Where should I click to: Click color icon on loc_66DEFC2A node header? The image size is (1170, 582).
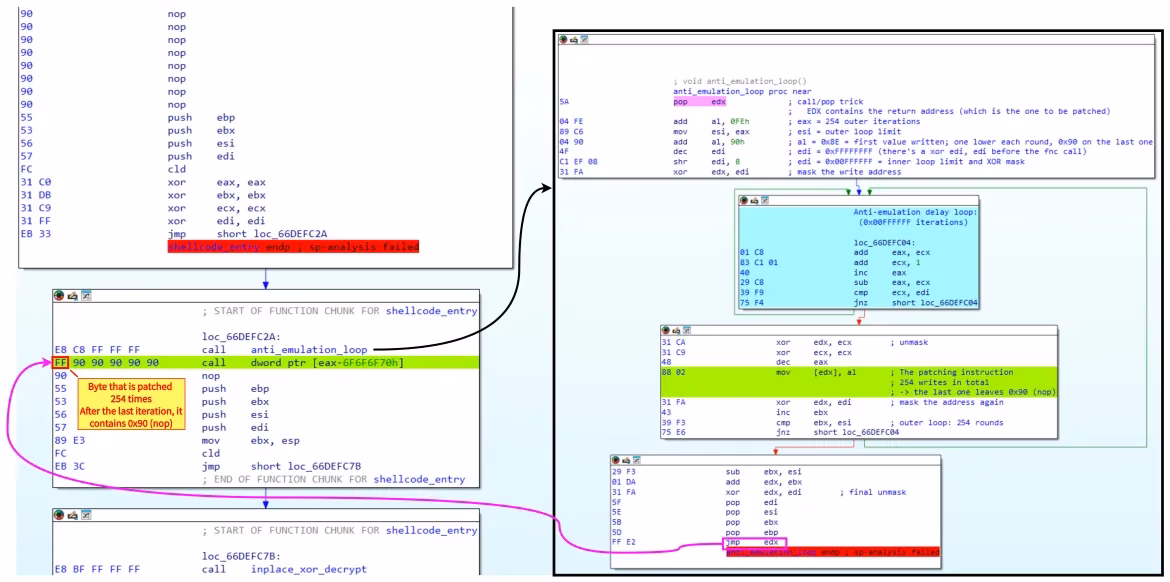pyautogui.click(x=59, y=296)
